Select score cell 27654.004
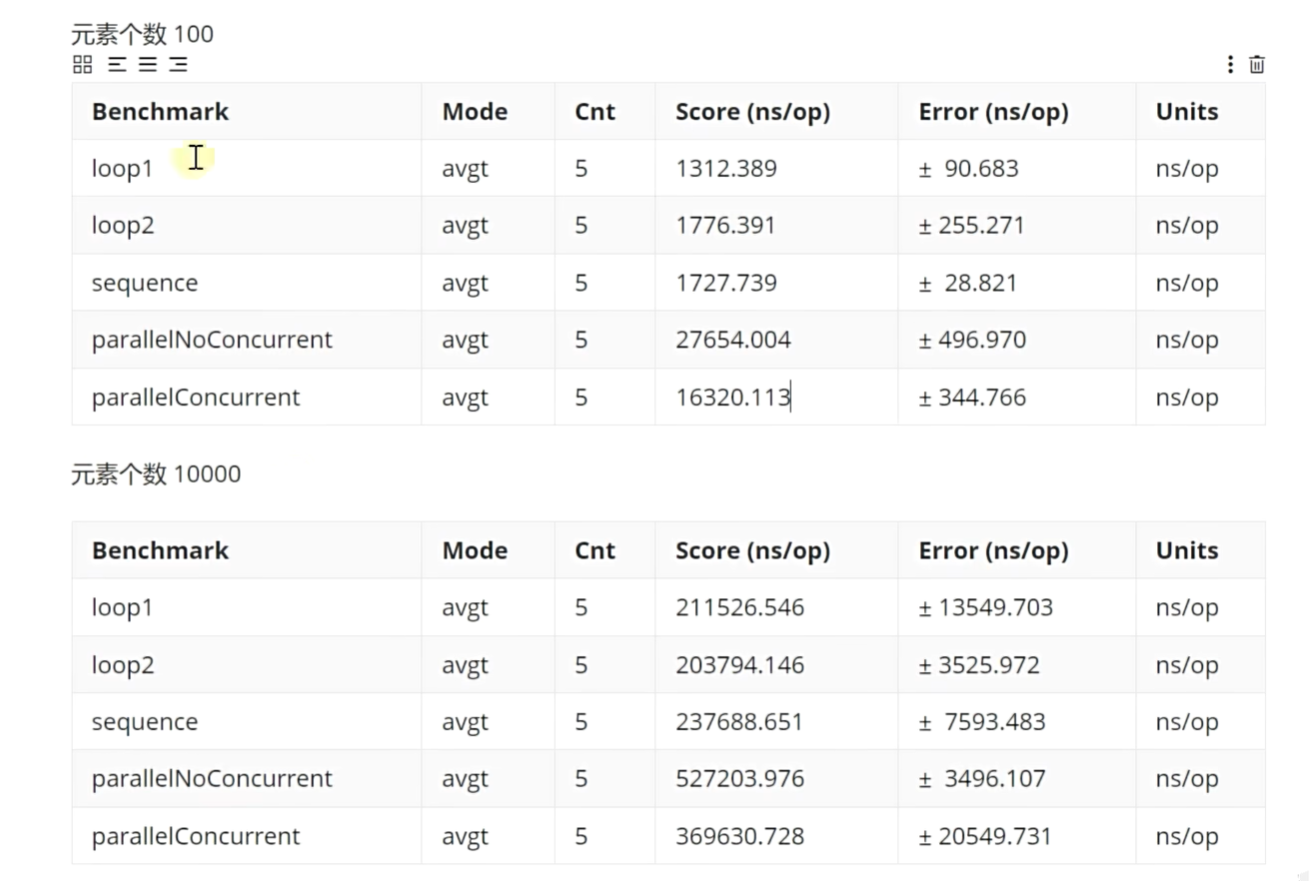The image size is (1313, 881). click(733, 340)
